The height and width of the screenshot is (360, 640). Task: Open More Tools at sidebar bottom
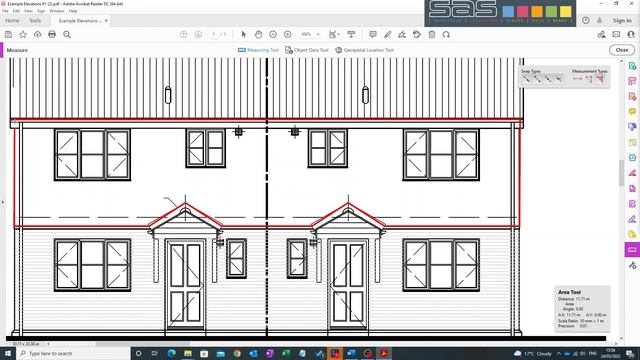click(x=632, y=266)
